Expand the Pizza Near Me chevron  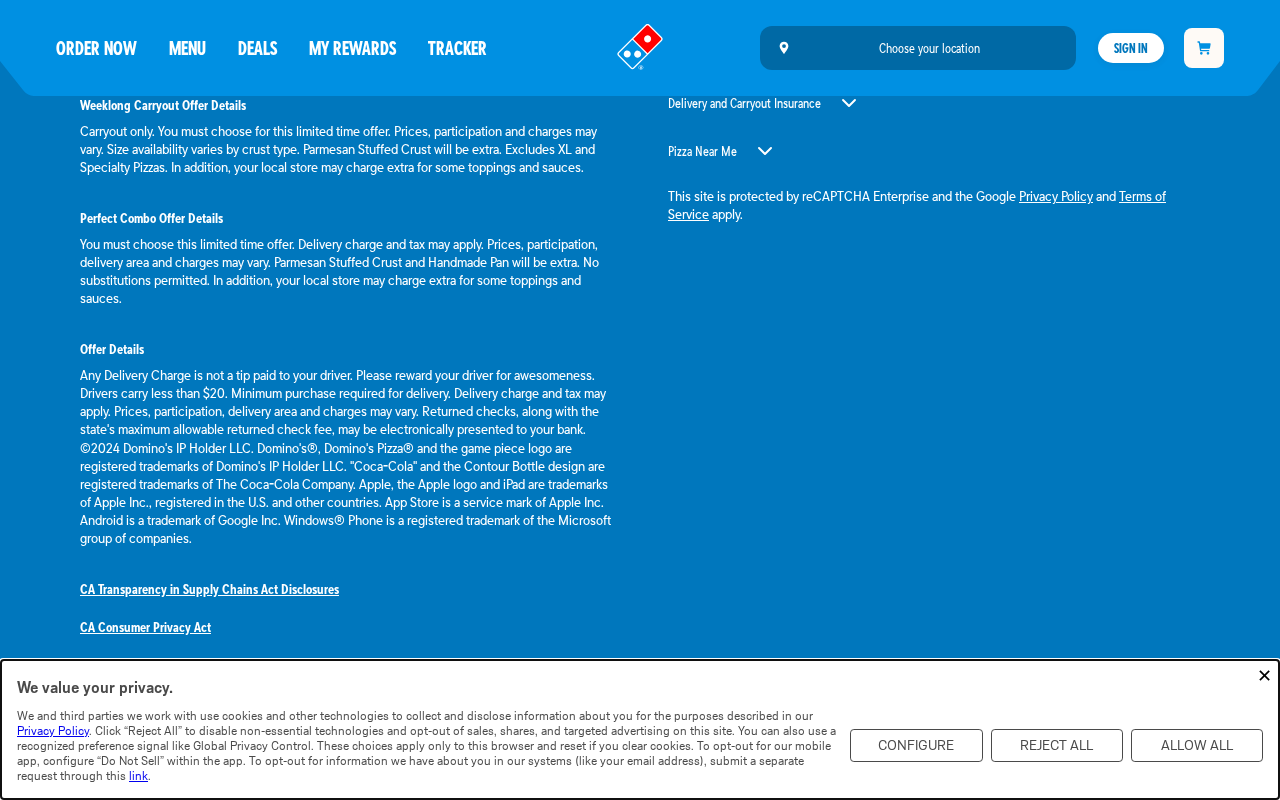tap(765, 151)
